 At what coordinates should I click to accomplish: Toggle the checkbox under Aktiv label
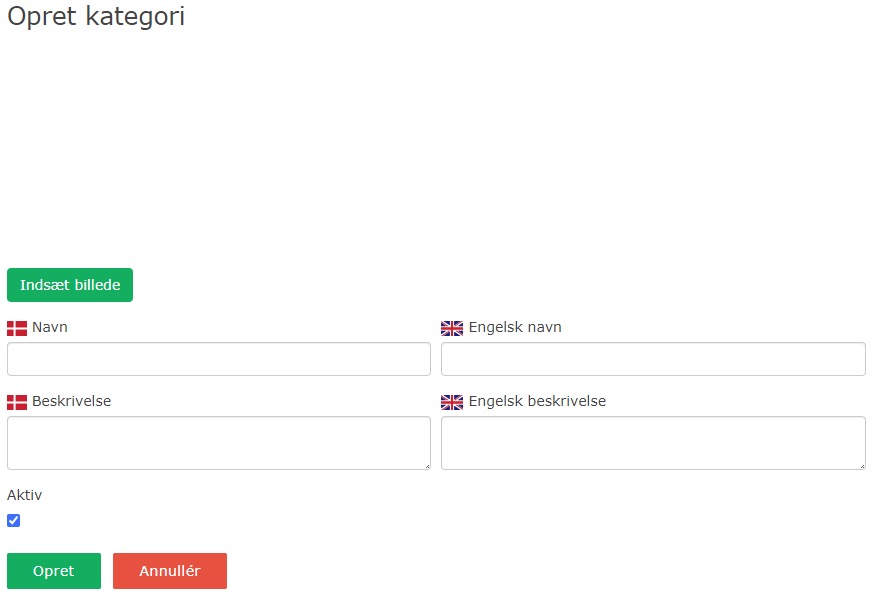click(x=14, y=520)
